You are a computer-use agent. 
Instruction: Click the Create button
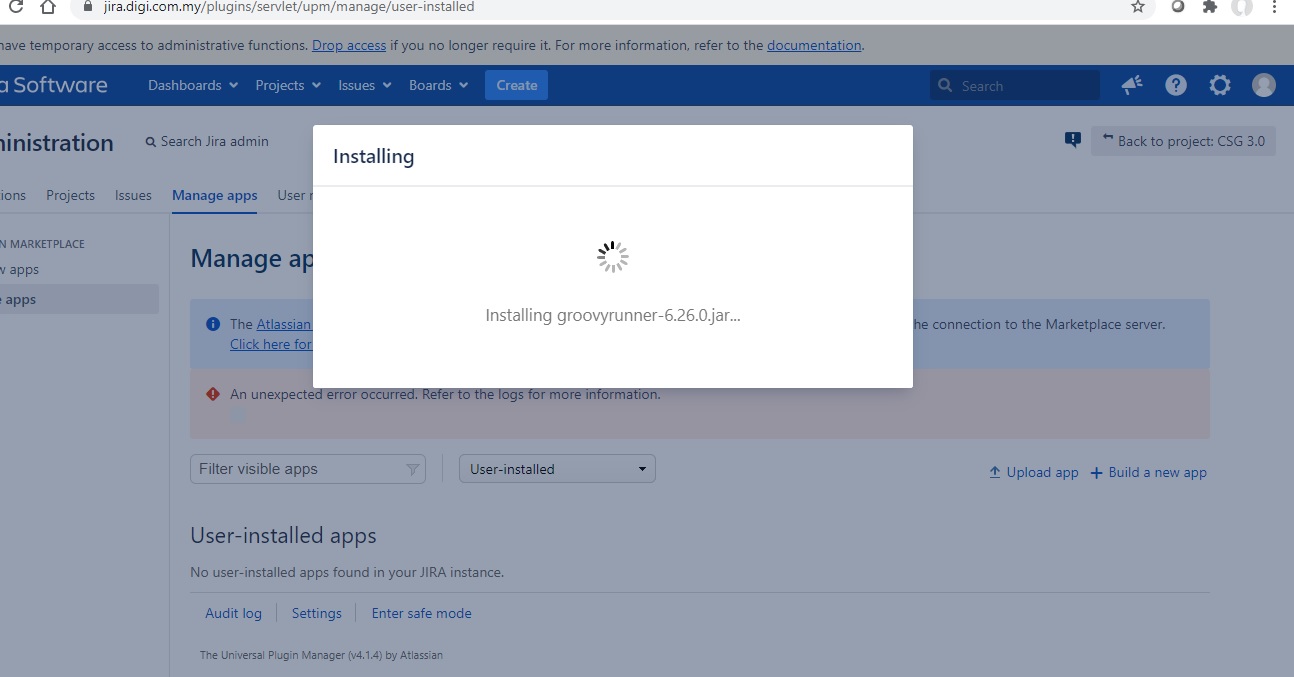pos(516,85)
